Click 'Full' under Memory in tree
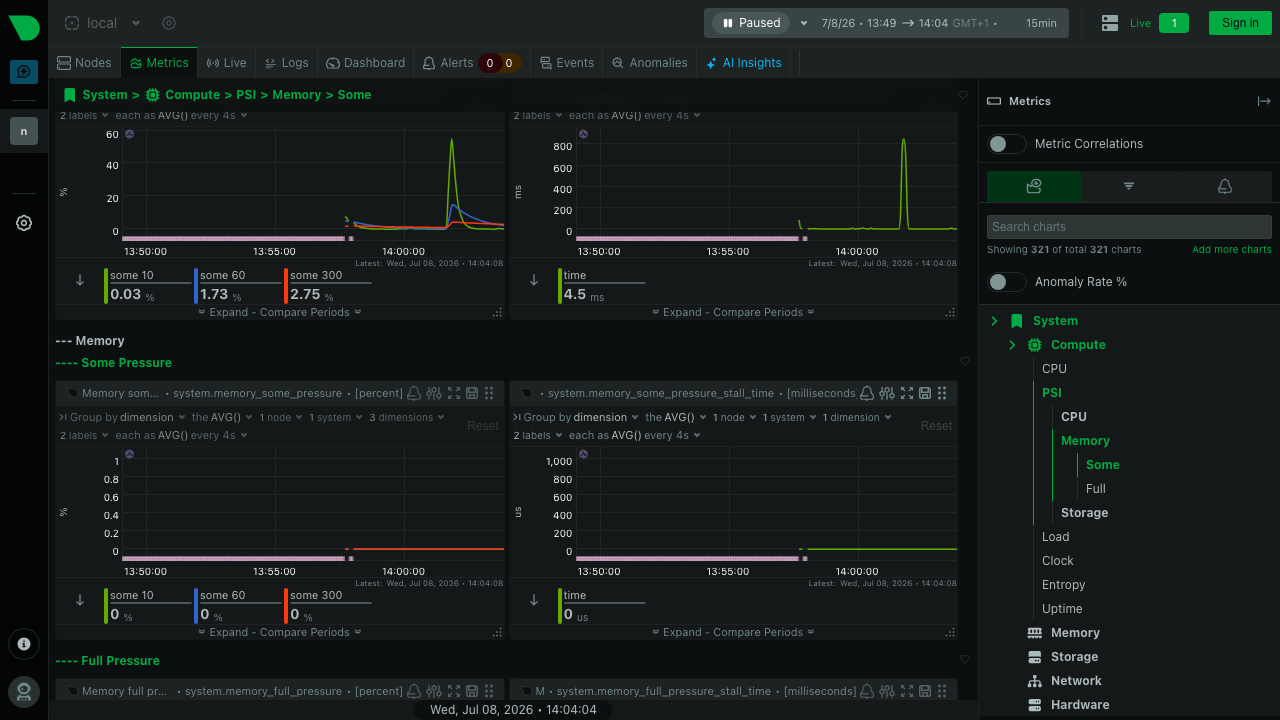1280x720 pixels. coord(1096,489)
